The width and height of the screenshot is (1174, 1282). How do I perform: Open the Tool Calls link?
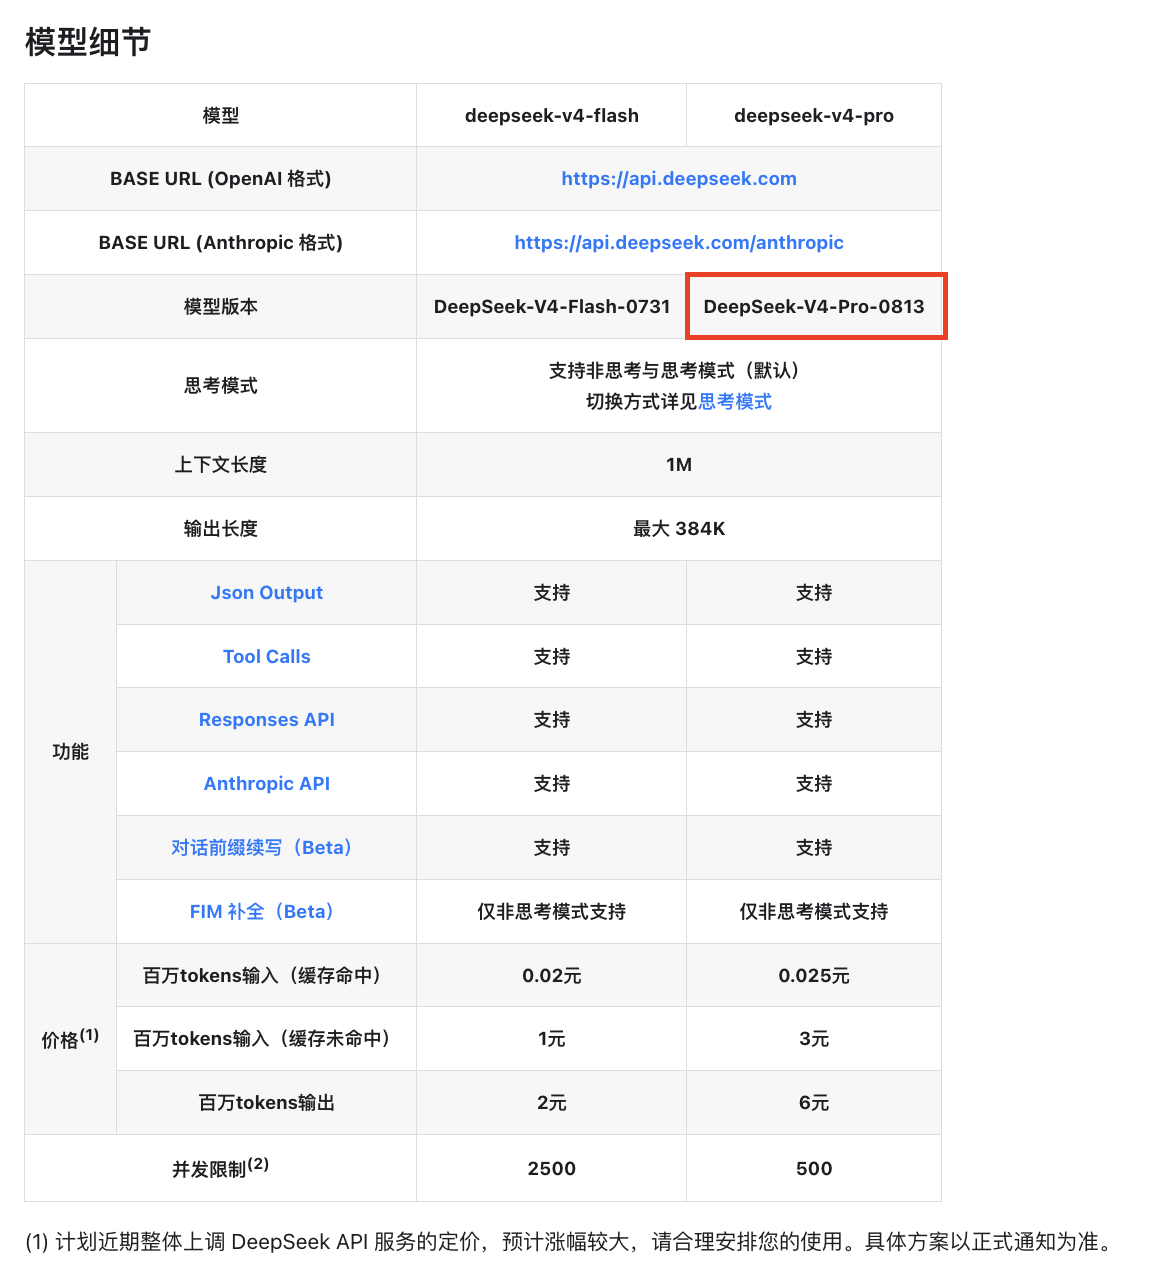[267, 657]
